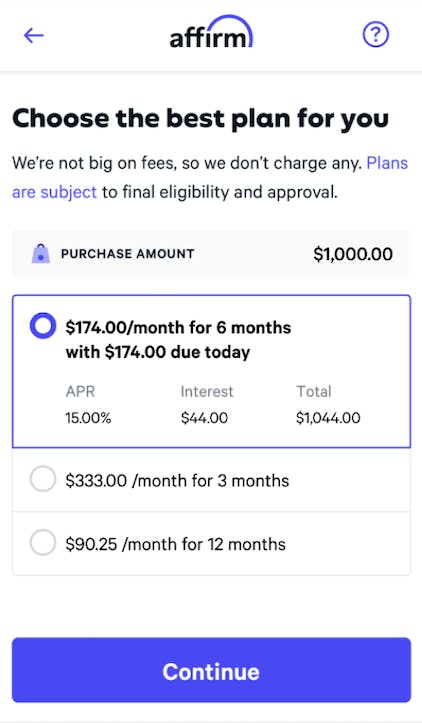Click the $44.00 Interest amount
Viewport: 422px width, 723px height.
click(x=204, y=418)
